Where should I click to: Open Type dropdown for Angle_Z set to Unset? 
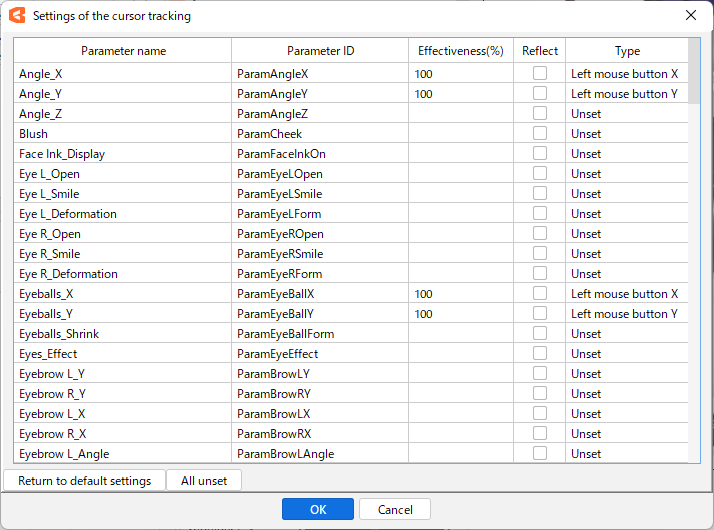click(x=625, y=113)
